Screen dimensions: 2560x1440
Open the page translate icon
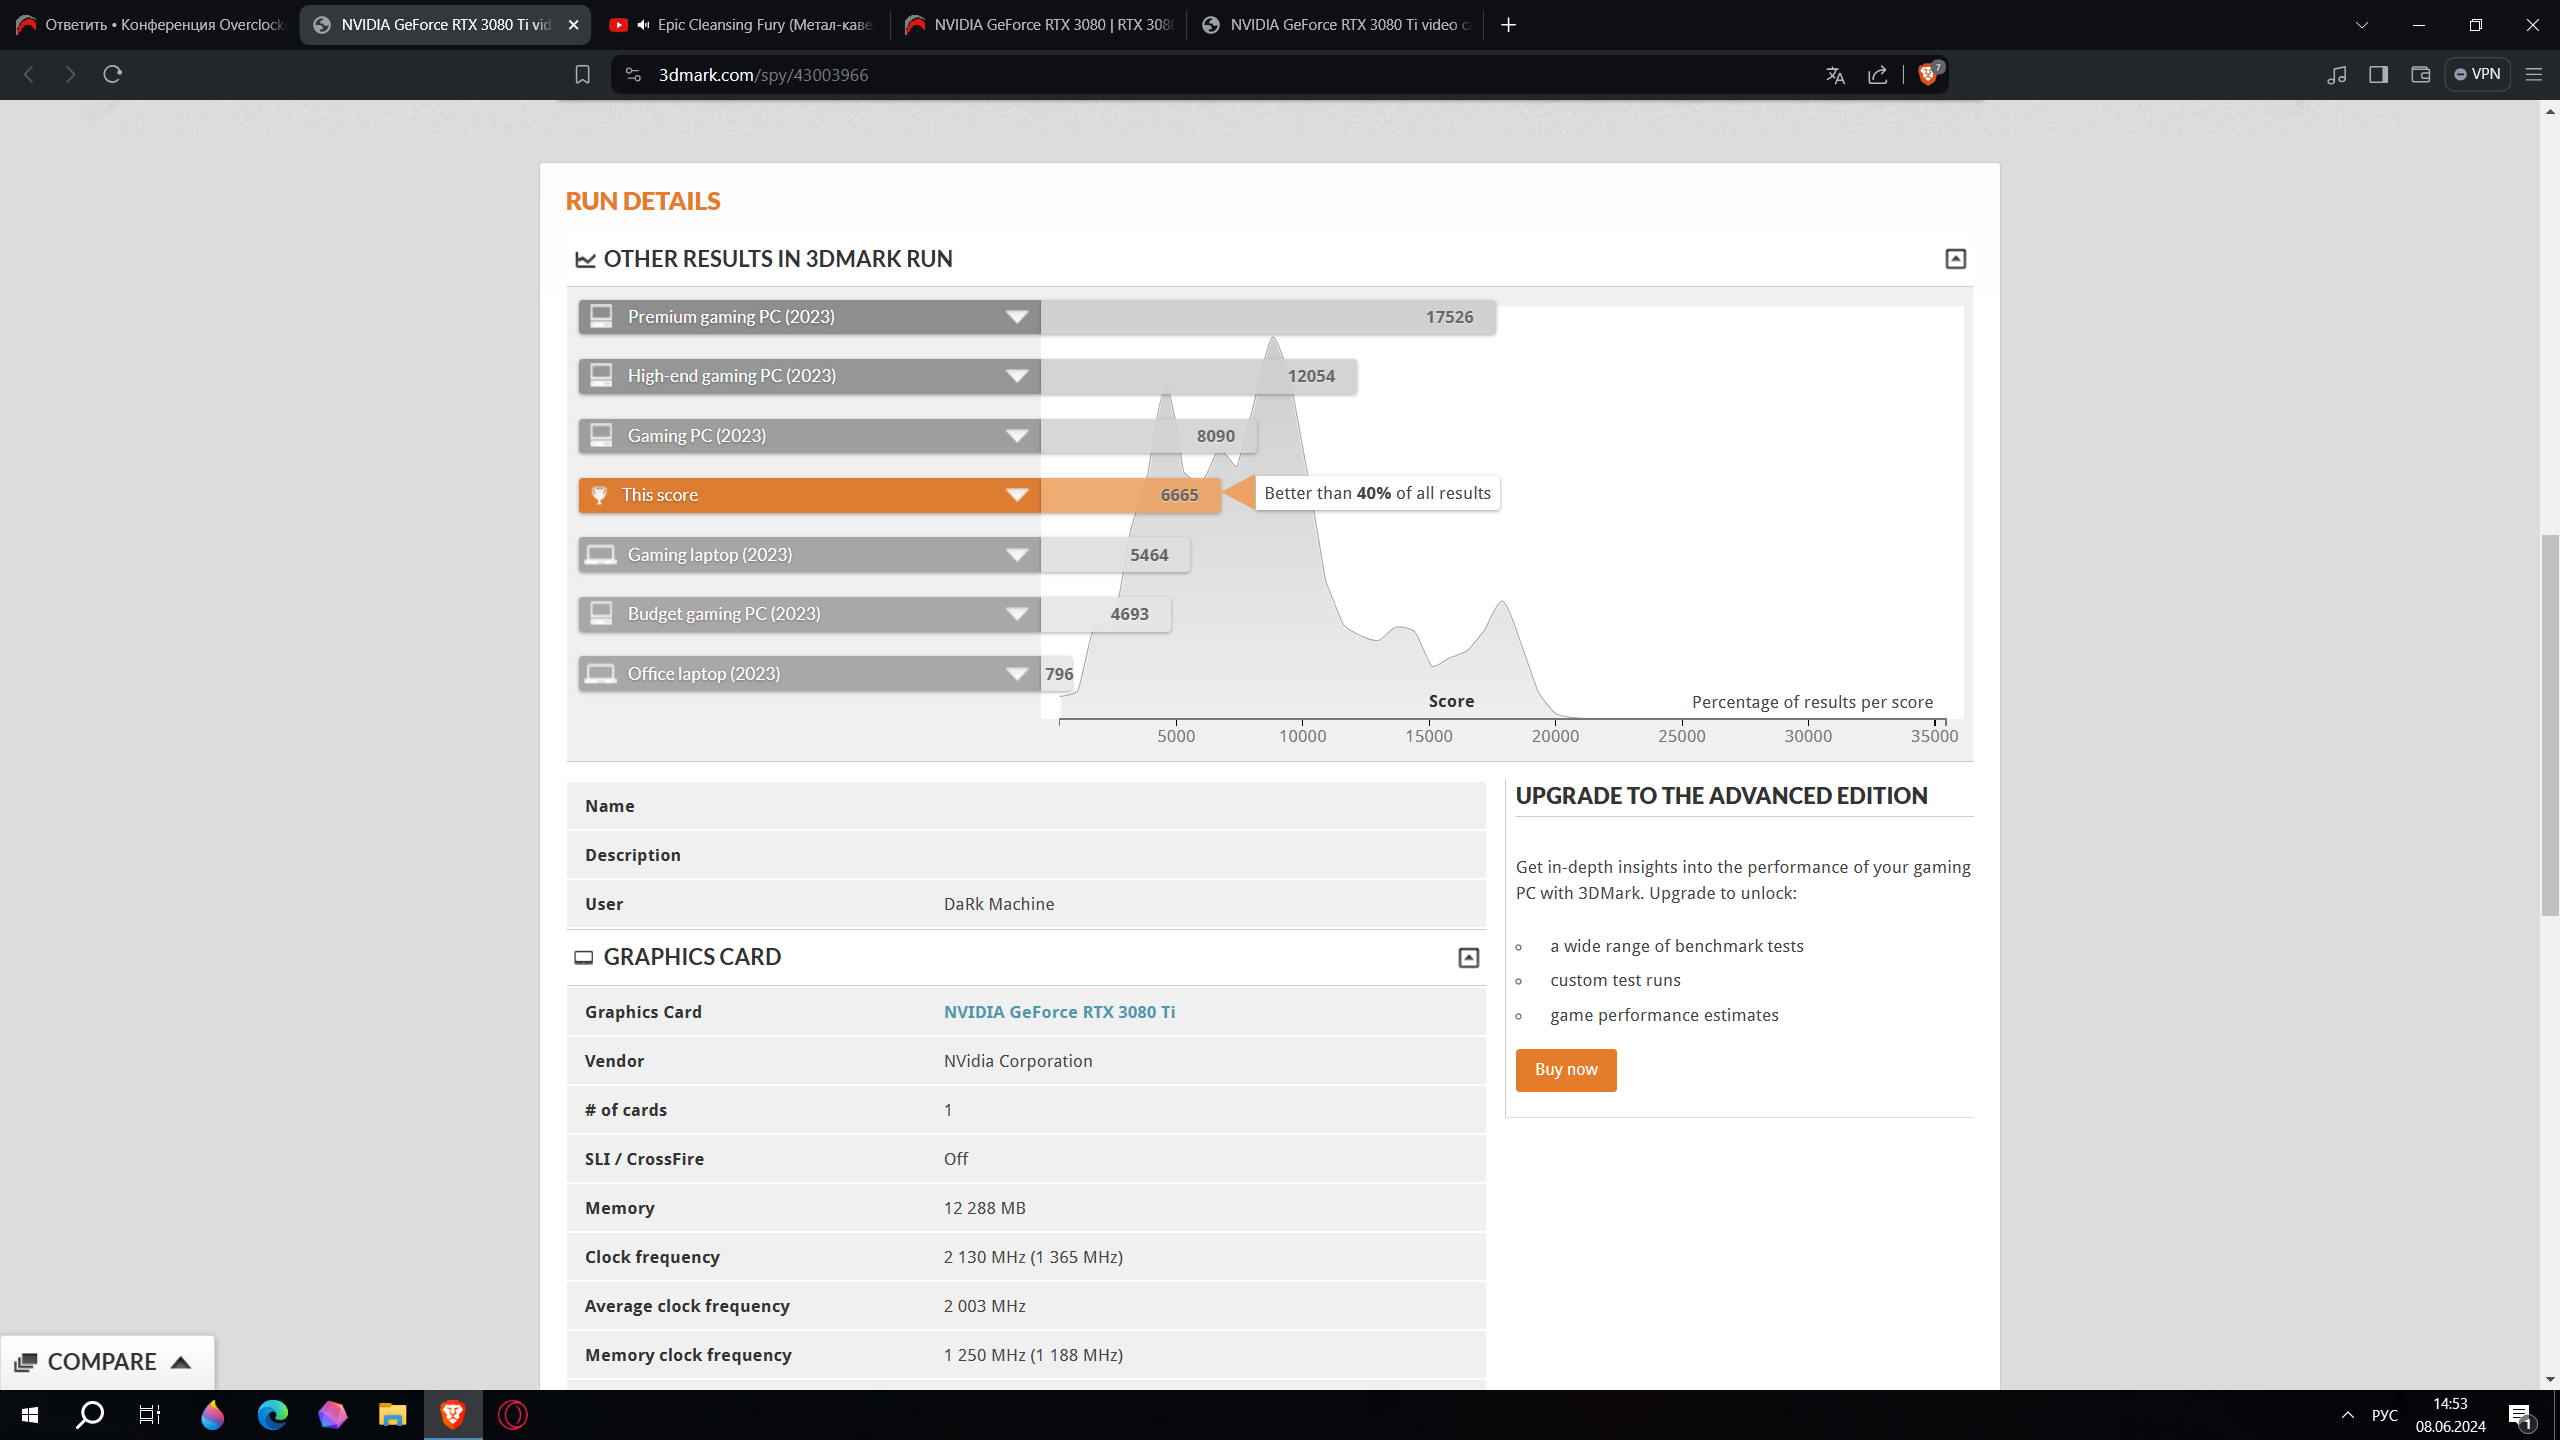click(x=1835, y=75)
